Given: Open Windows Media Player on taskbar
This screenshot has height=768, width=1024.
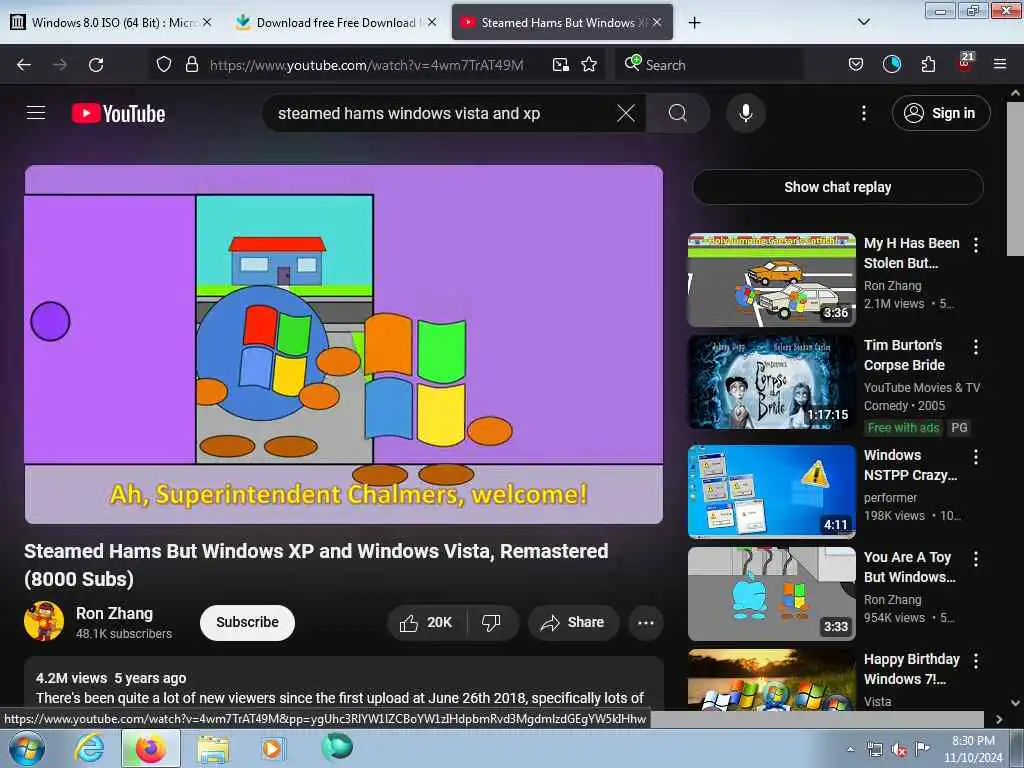Looking at the screenshot, I should (272, 748).
